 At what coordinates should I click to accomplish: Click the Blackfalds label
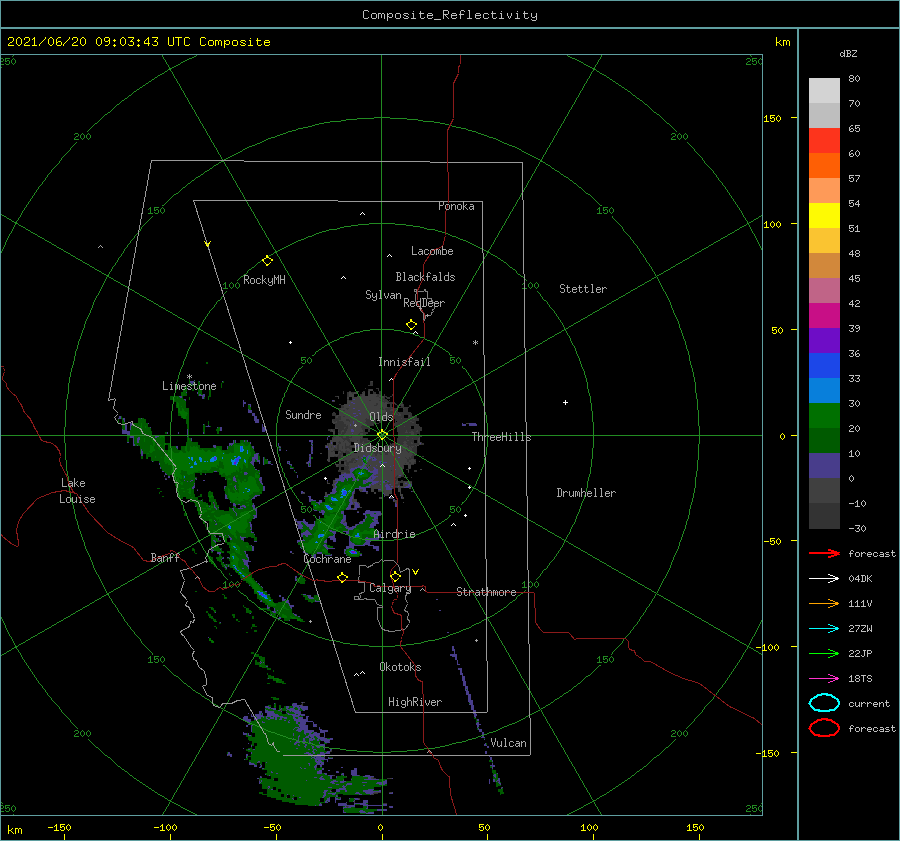[x=425, y=277]
